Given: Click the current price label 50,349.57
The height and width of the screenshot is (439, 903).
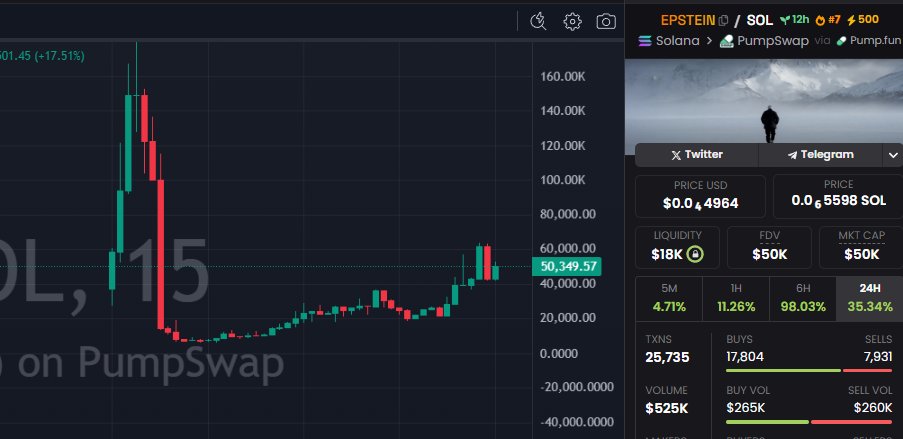Looking at the screenshot, I should pyautogui.click(x=567, y=266).
